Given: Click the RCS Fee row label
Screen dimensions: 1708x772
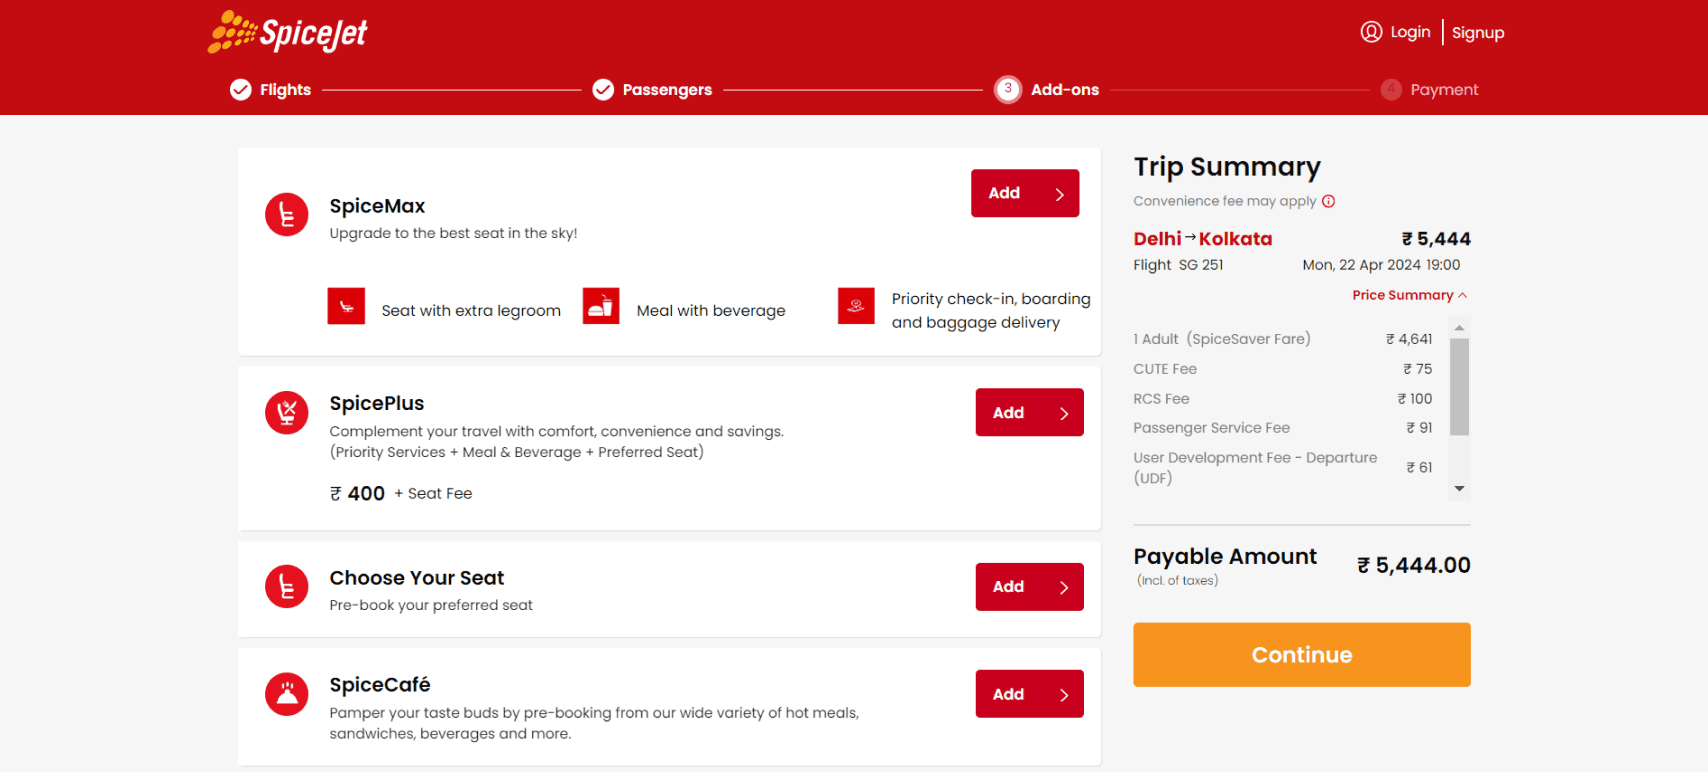Looking at the screenshot, I should coord(1161,399).
